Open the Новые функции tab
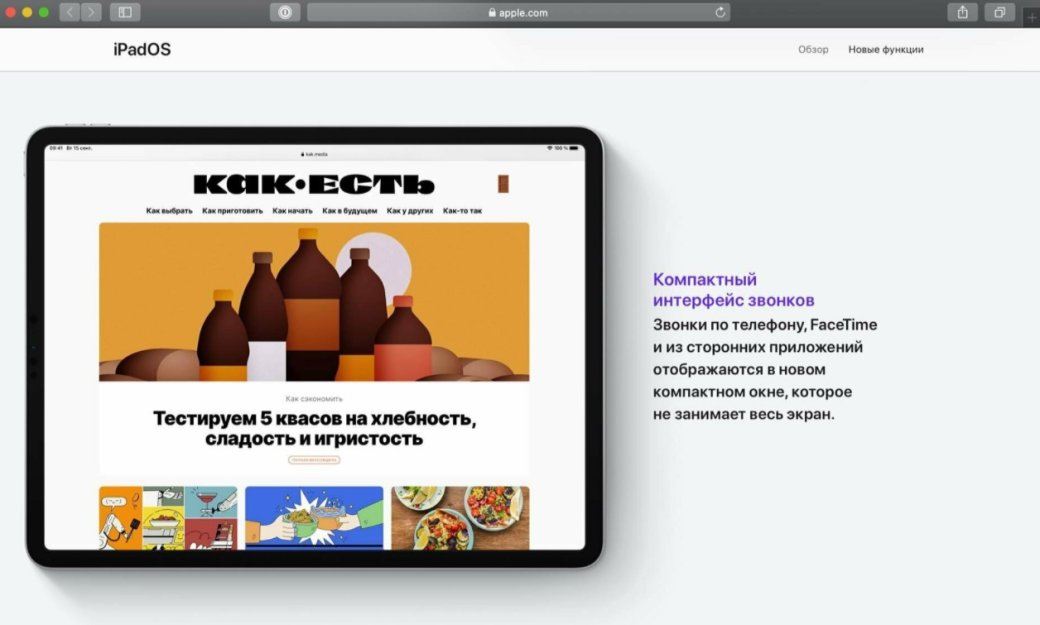Image resolution: width=1040 pixels, height=625 pixels. [885, 49]
